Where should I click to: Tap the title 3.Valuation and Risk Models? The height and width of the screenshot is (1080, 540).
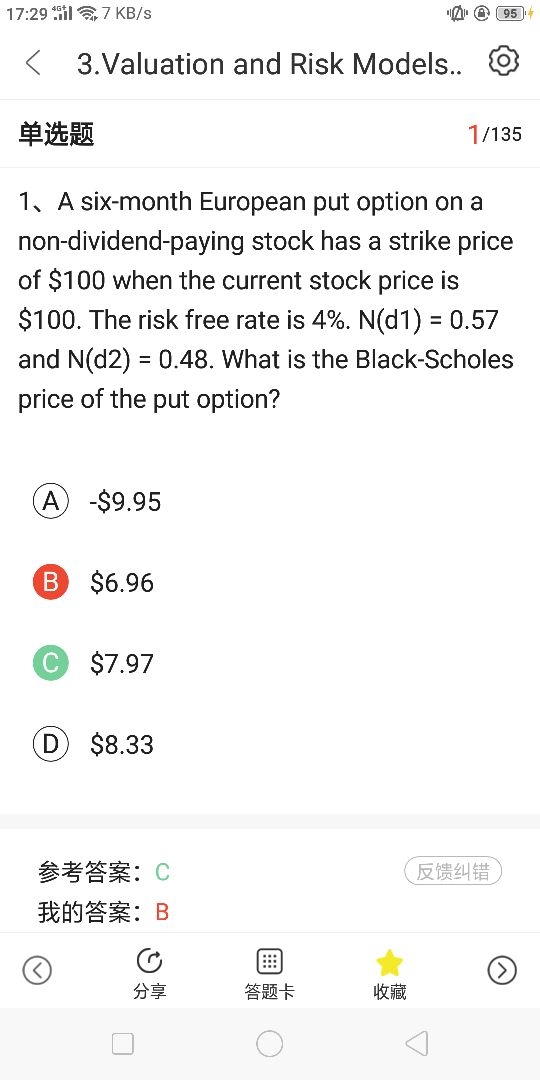click(270, 64)
